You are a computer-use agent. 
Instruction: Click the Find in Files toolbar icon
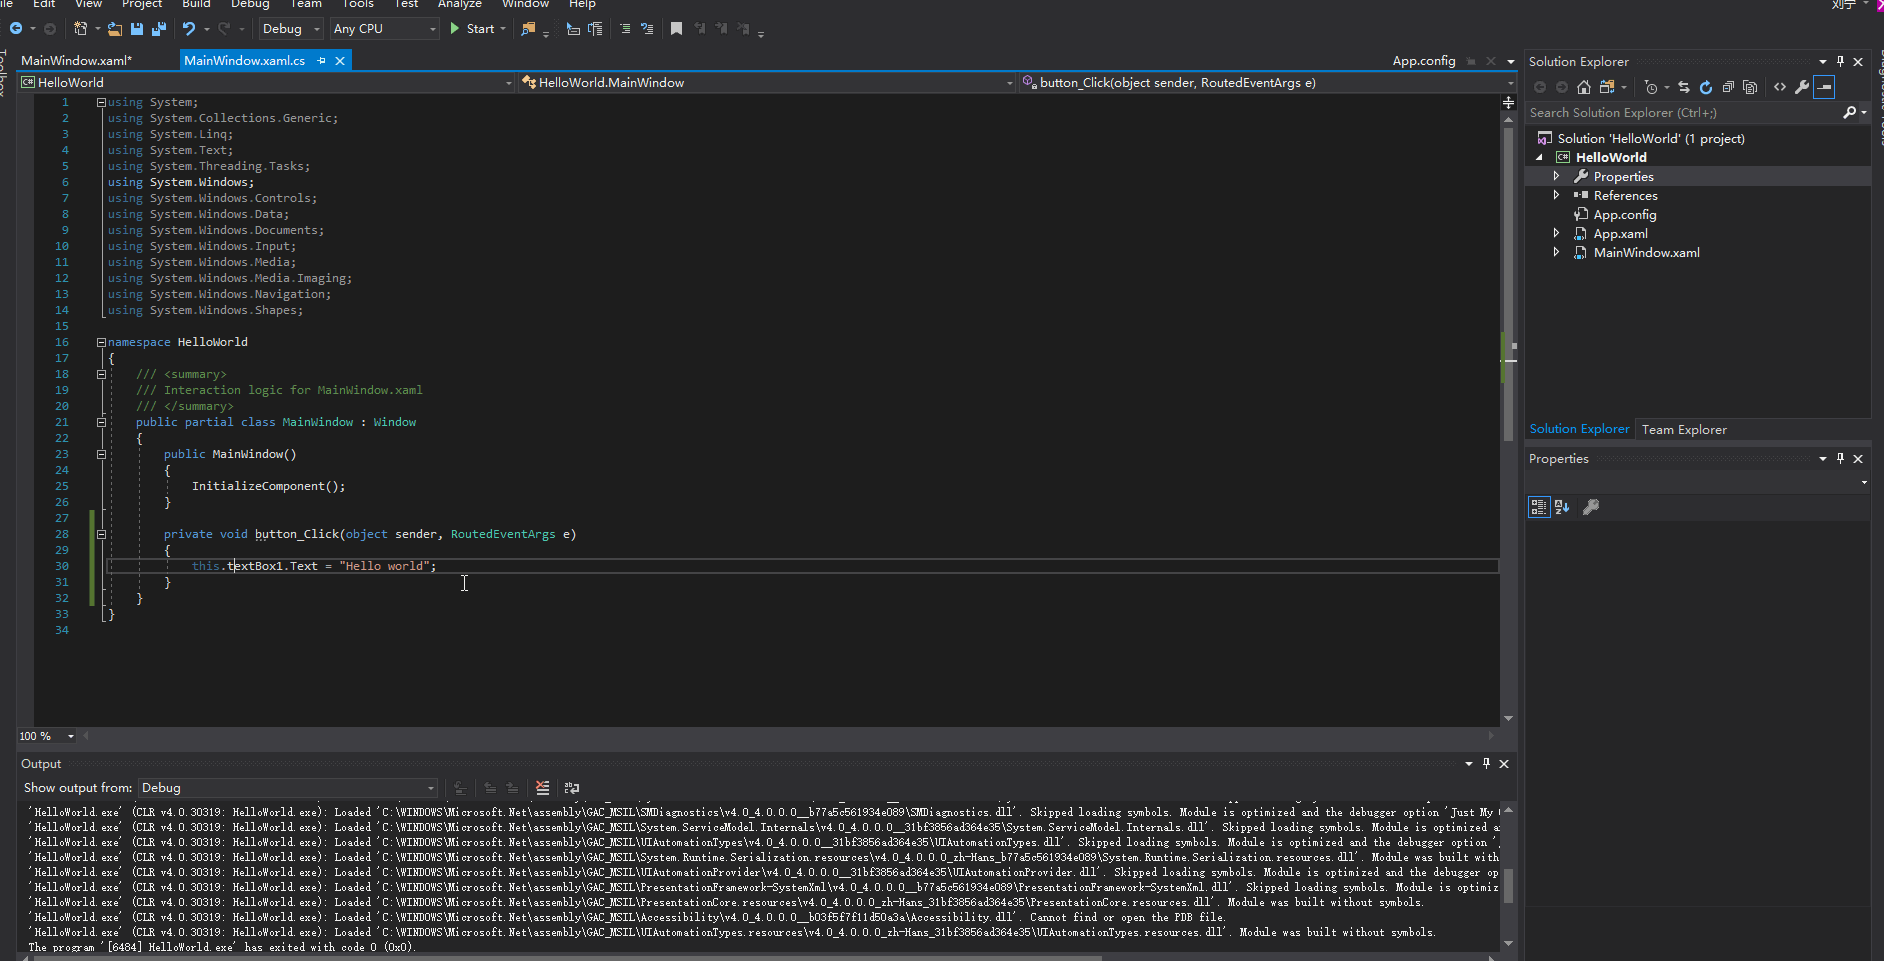pyautogui.click(x=529, y=29)
